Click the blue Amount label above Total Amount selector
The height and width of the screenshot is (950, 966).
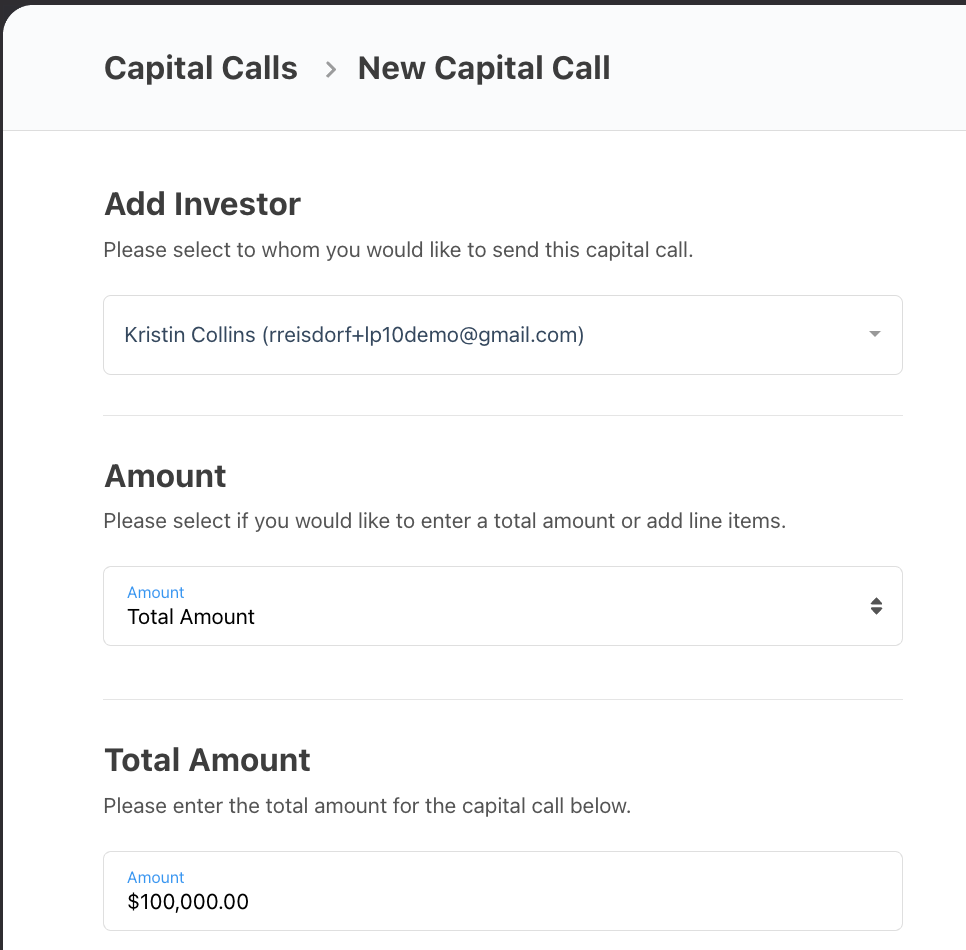tap(155, 592)
